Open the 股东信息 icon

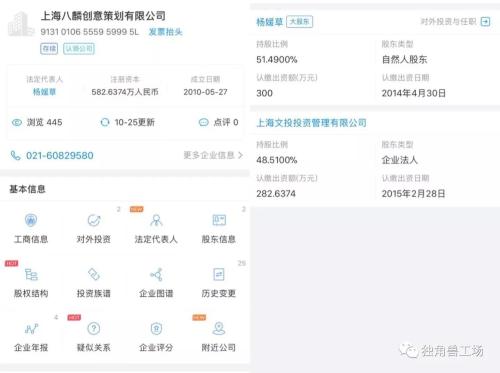[219, 220]
